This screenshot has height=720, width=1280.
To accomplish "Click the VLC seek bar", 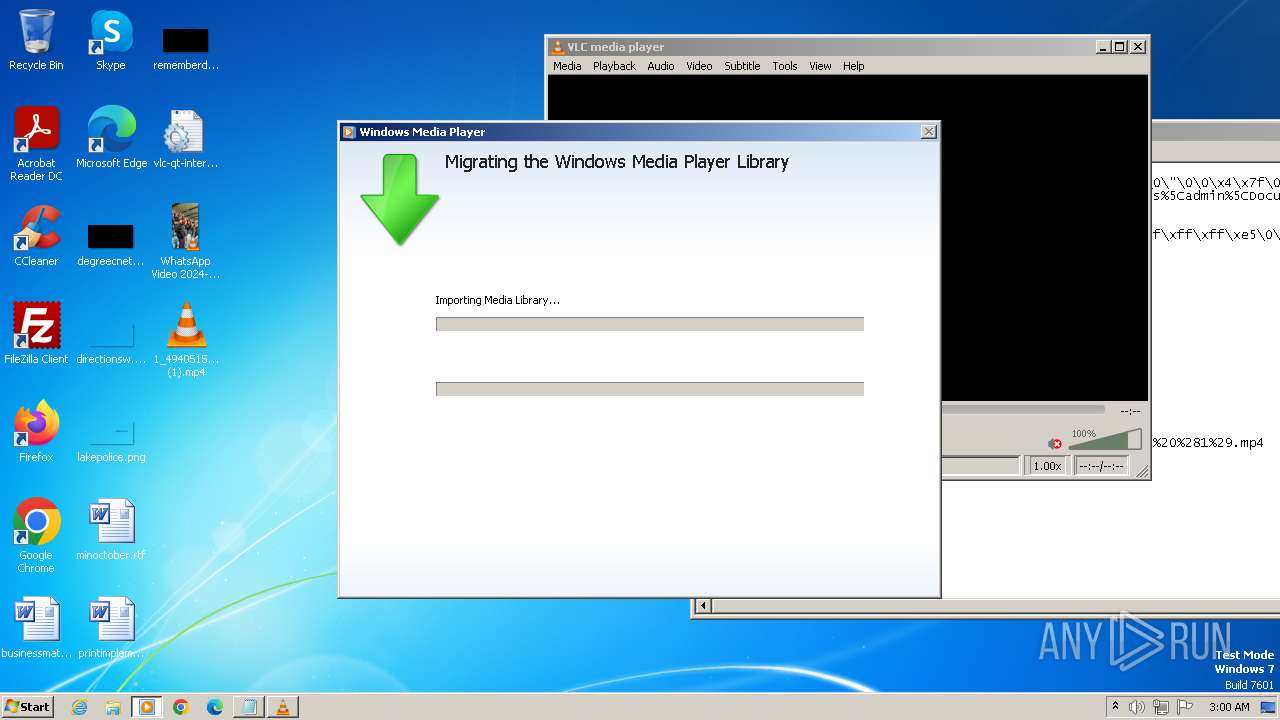I will tap(1023, 409).
